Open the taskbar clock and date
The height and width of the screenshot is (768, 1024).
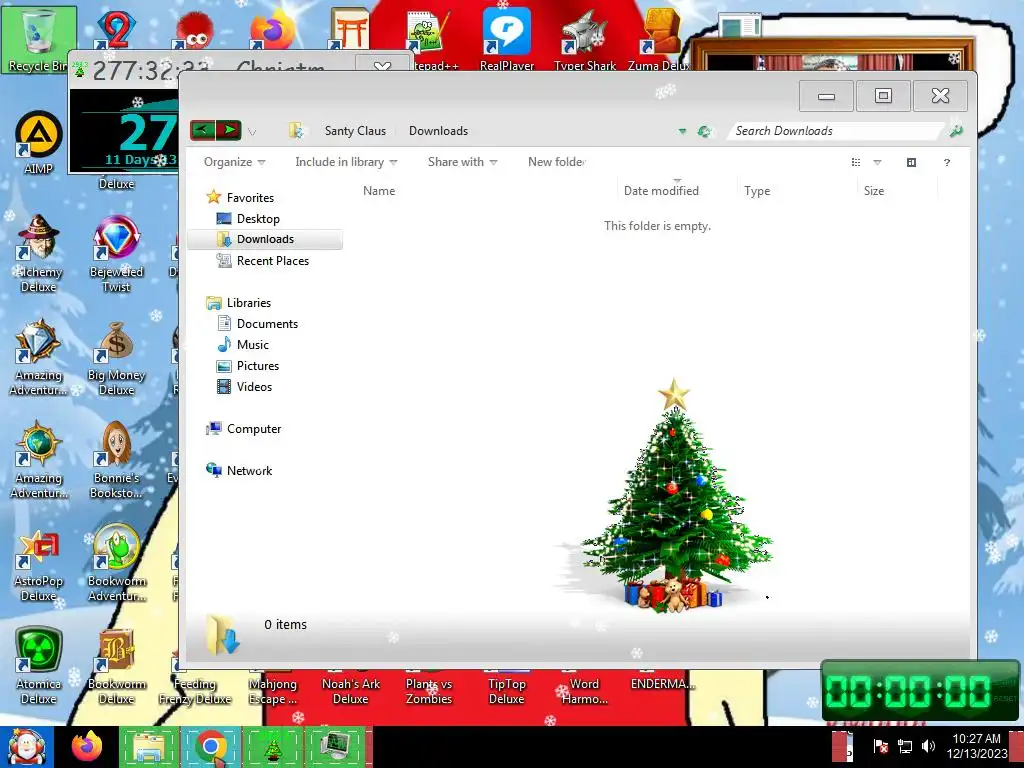click(x=976, y=746)
